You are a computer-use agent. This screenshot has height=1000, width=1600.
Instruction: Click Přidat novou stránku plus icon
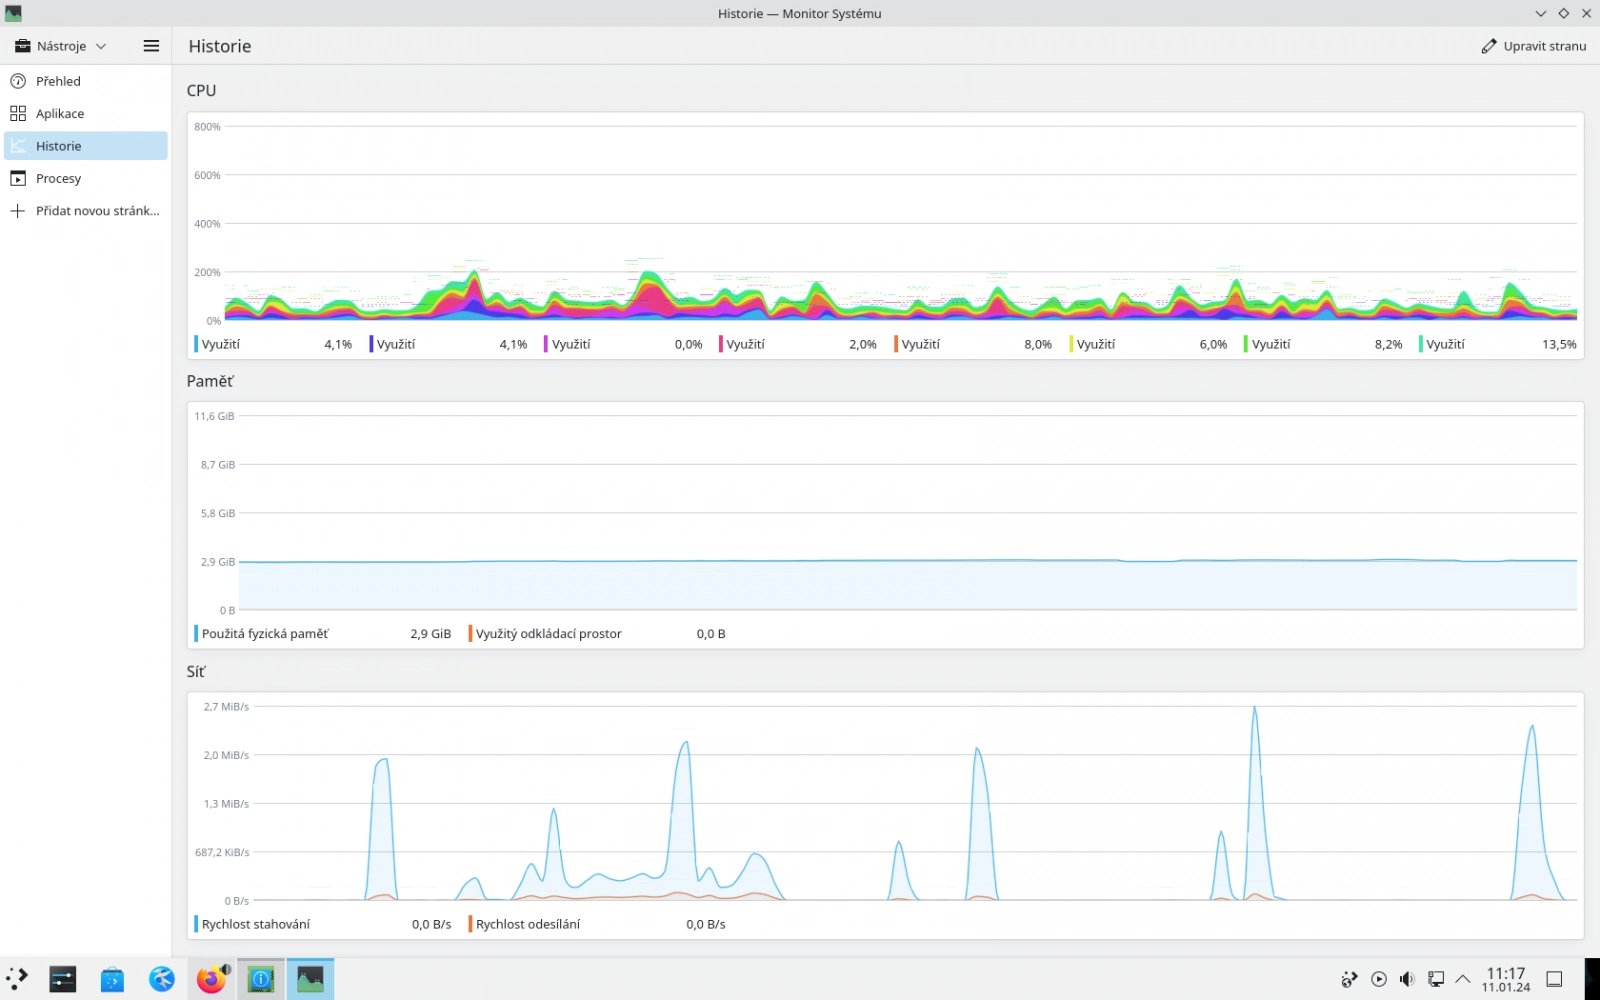18,211
